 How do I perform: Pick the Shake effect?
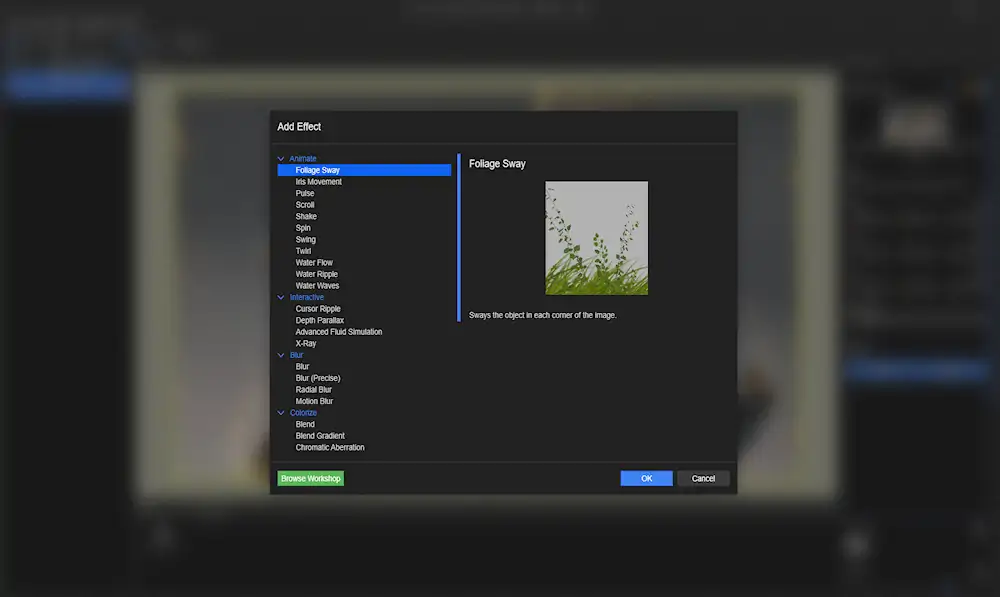(x=305, y=216)
